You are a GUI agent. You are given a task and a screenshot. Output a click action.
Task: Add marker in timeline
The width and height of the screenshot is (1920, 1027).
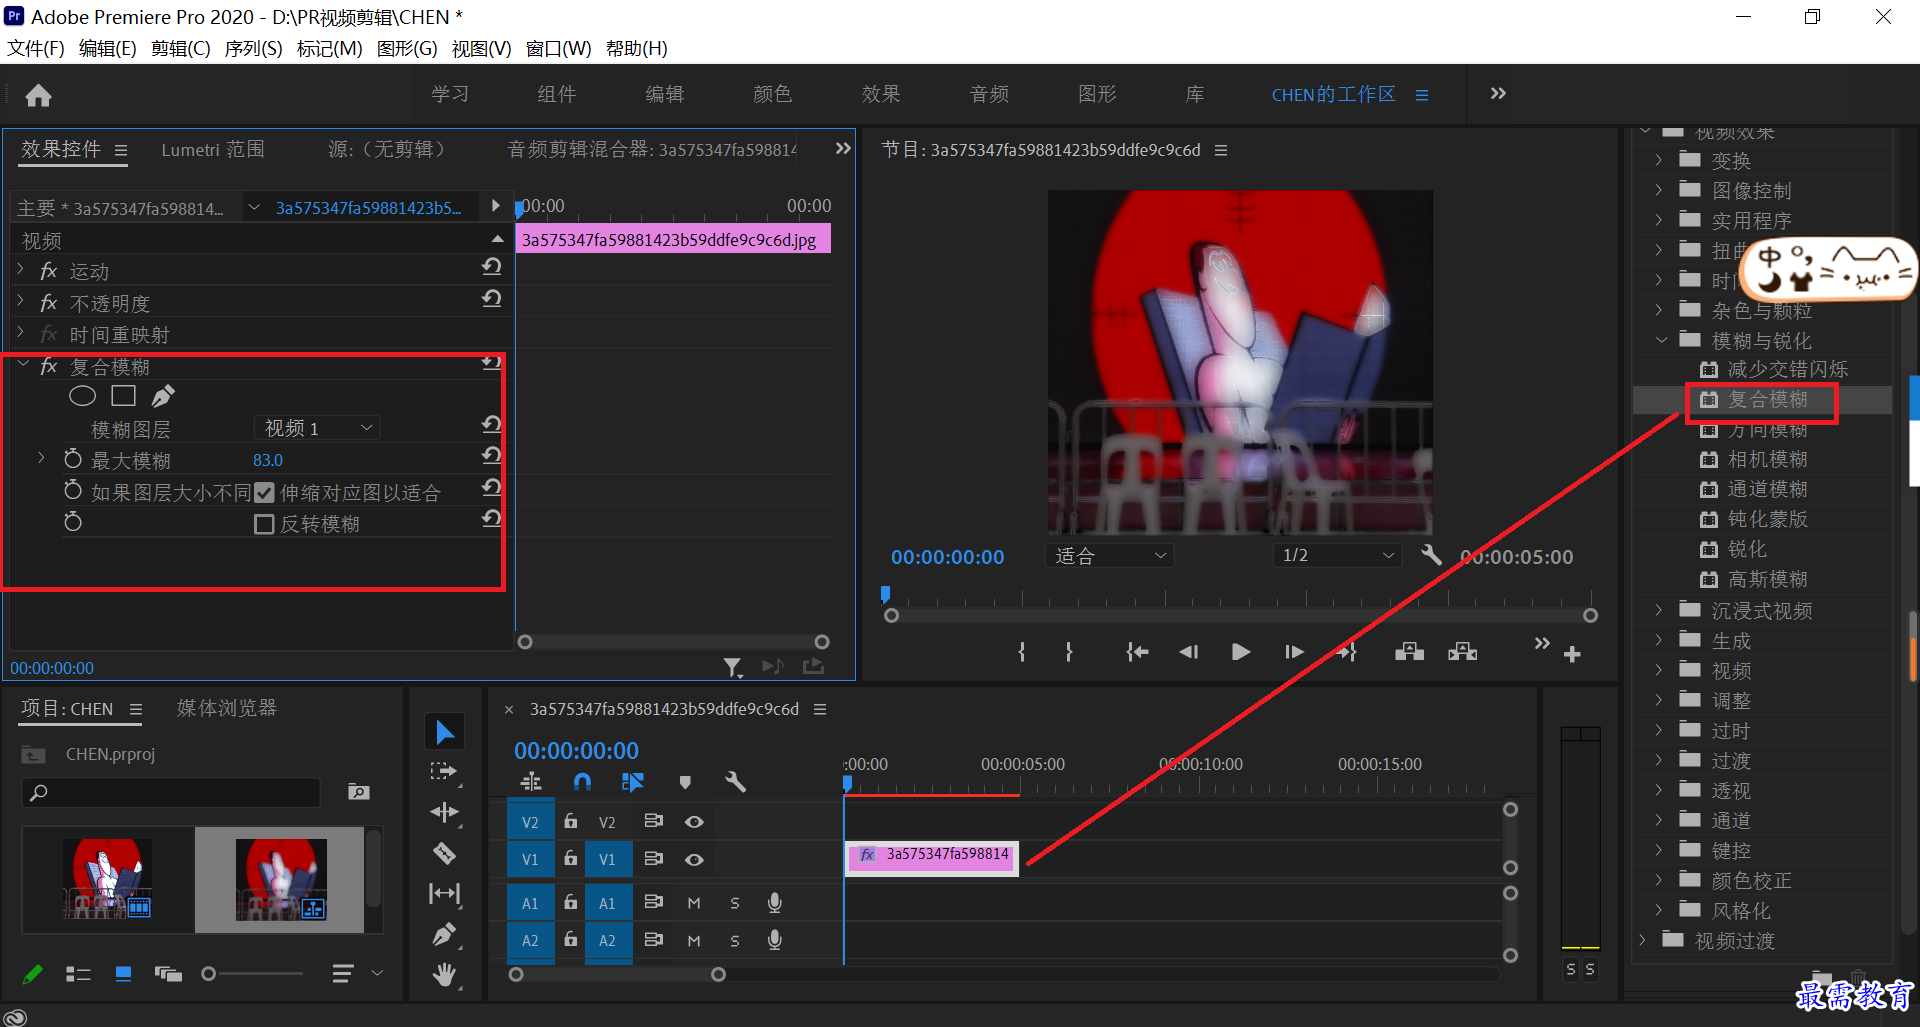pos(685,782)
